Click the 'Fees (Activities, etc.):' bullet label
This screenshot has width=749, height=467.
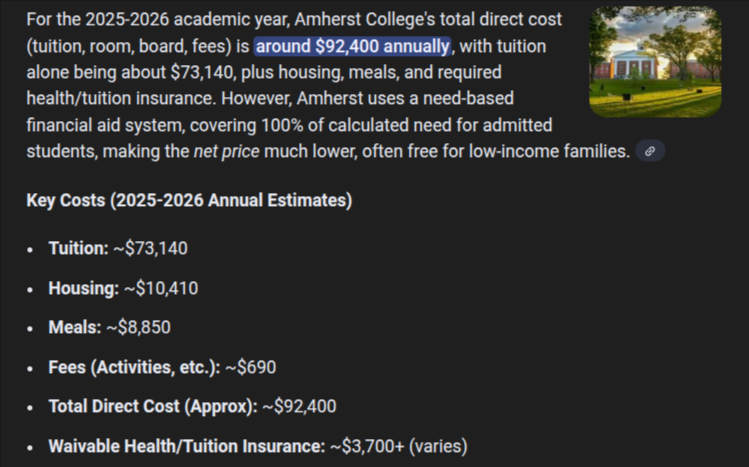(x=133, y=367)
